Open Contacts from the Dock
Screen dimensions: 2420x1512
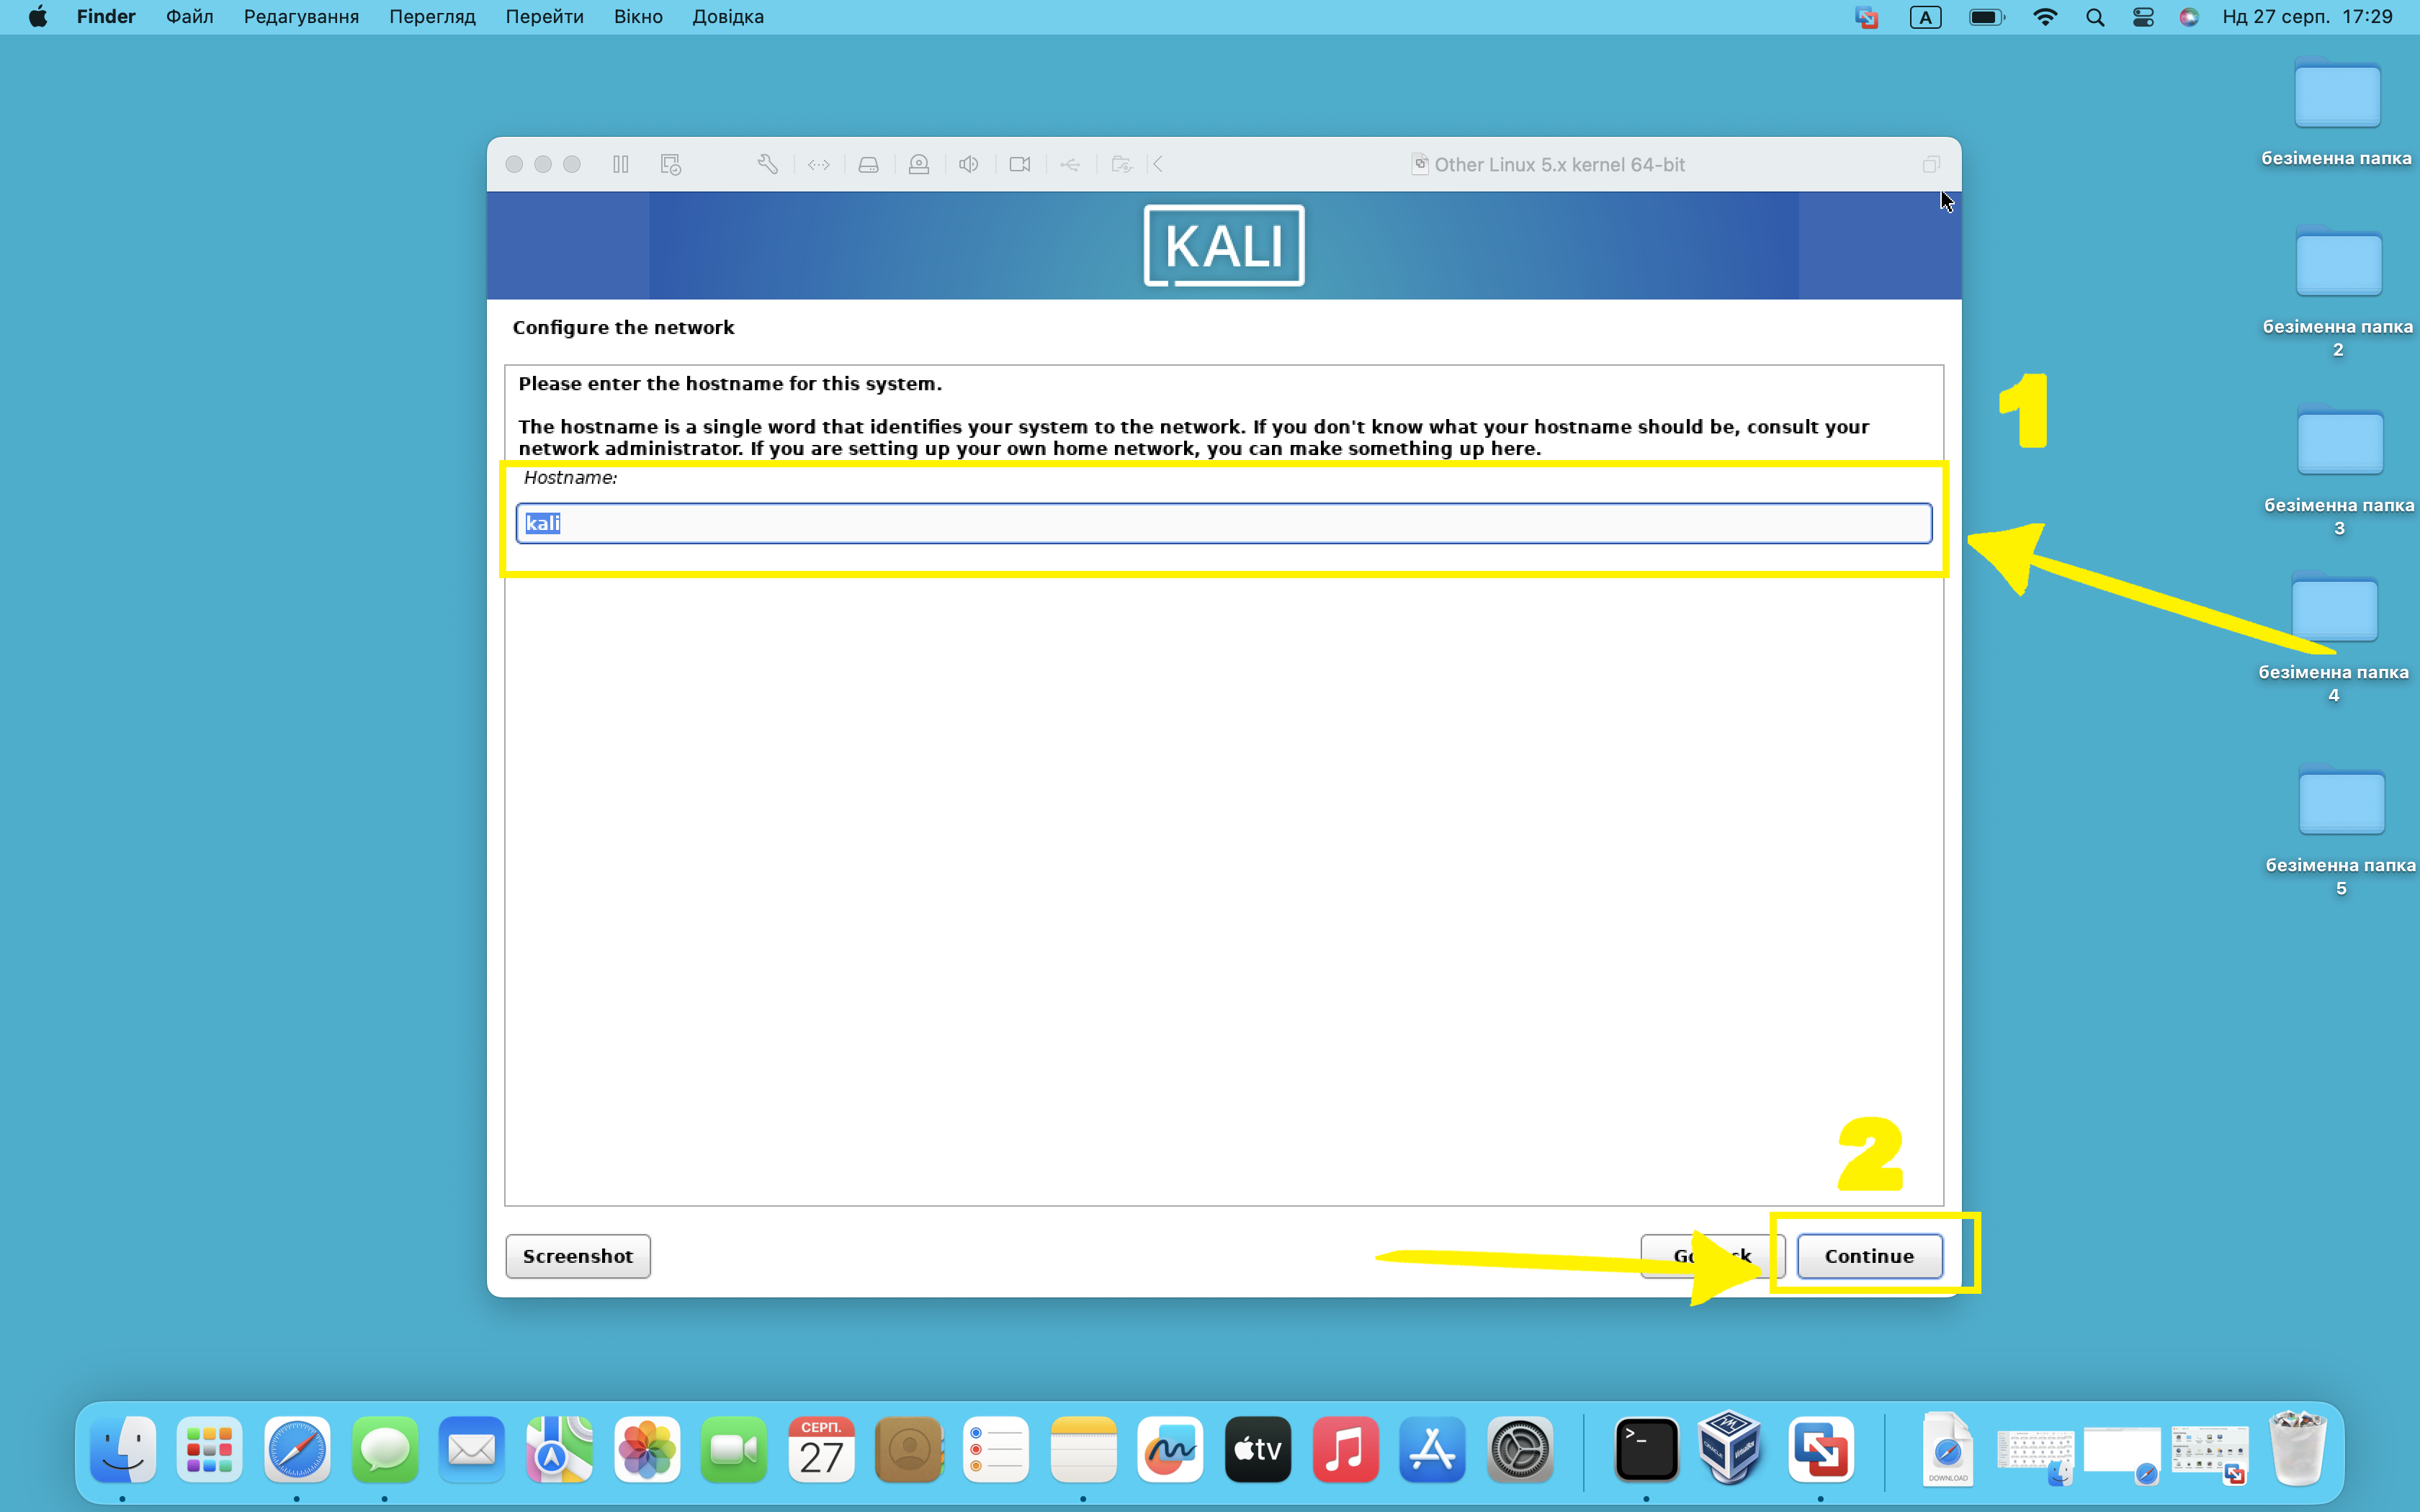tap(909, 1449)
